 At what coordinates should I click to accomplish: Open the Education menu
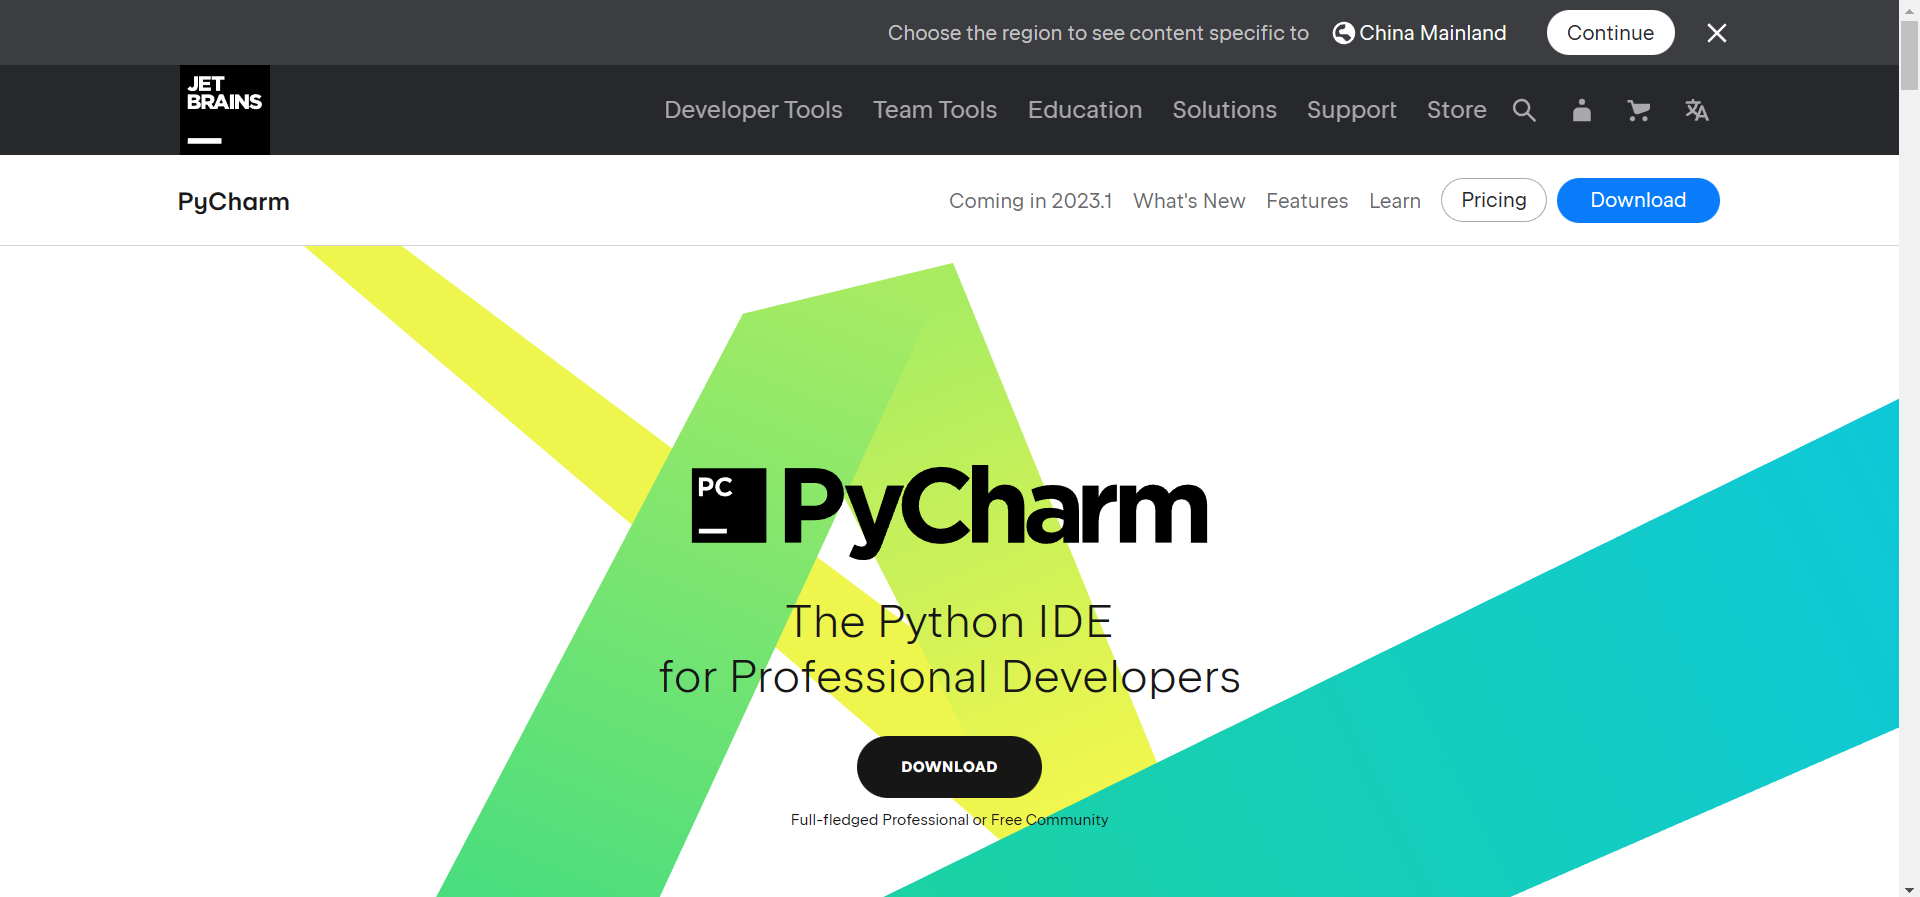pos(1085,110)
